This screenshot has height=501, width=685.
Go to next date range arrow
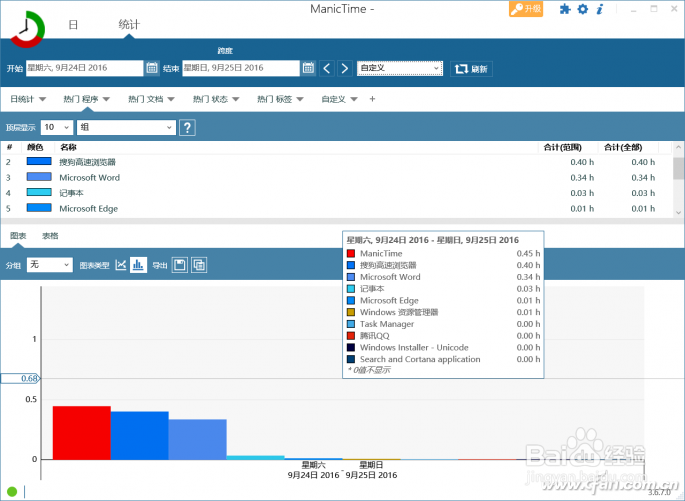pyautogui.click(x=345, y=68)
